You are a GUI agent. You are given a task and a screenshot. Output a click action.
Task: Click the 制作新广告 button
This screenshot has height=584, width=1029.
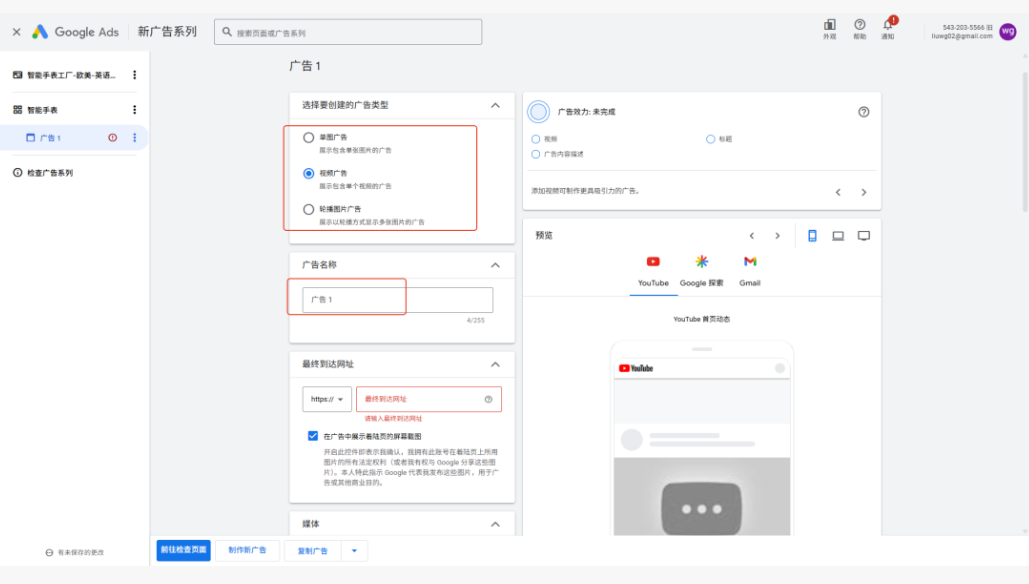(247, 550)
